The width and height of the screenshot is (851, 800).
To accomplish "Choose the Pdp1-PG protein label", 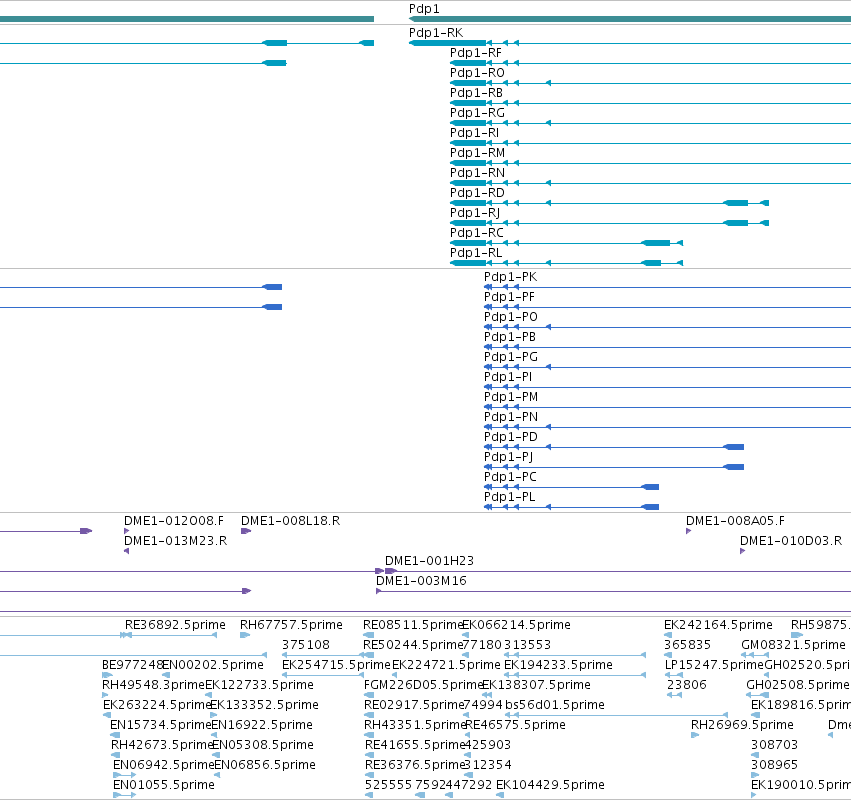I will 511,357.
